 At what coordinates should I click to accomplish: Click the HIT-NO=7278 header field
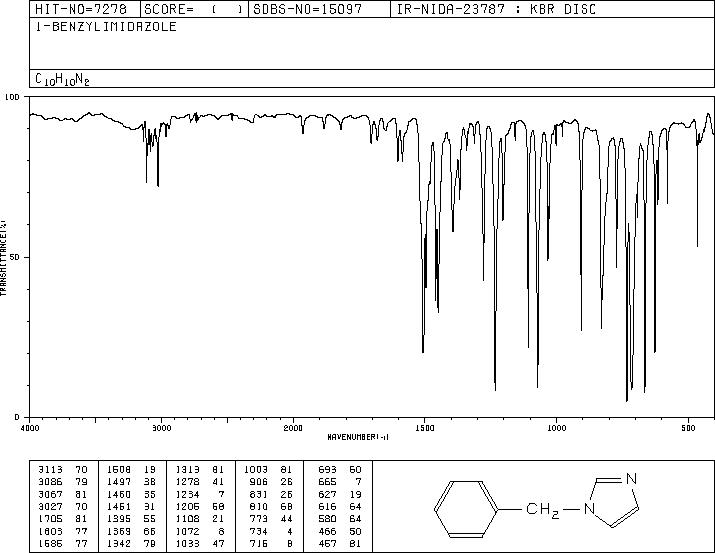[85, 9]
